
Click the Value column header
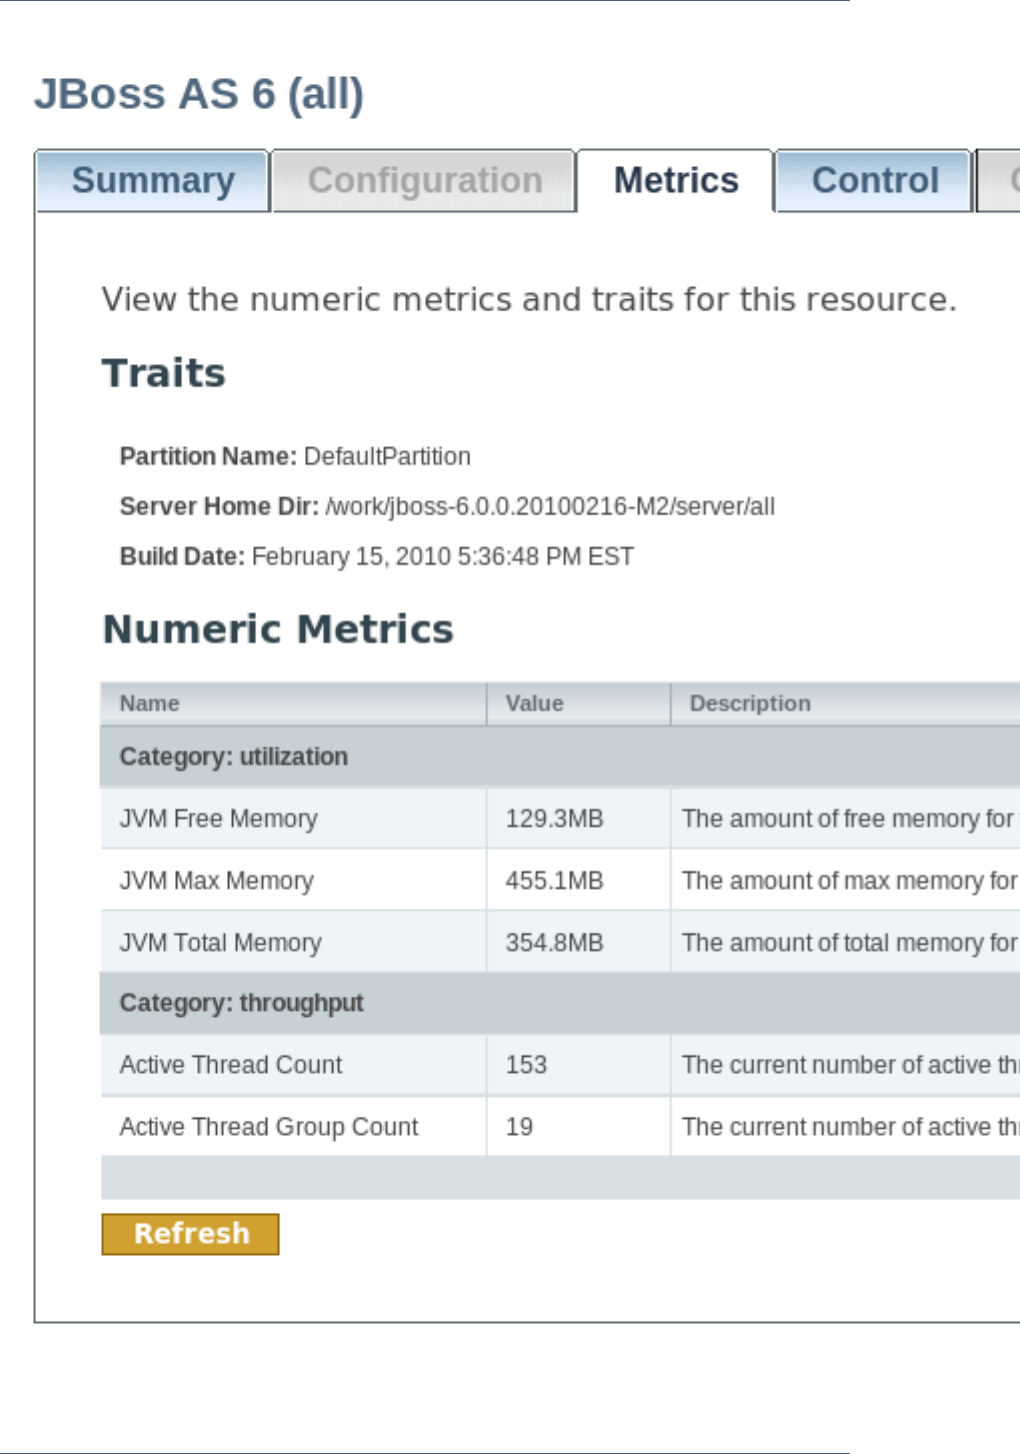[x=535, y=704]
